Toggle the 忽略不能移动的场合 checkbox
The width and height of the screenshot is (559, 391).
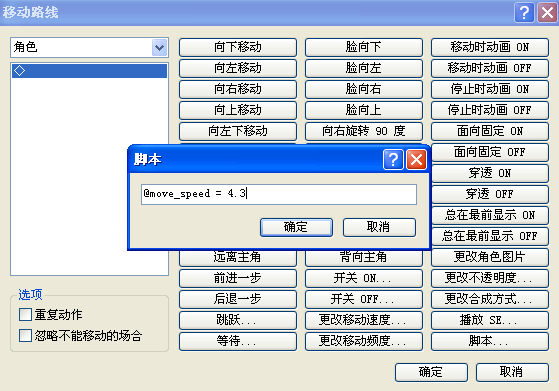[x=25, y=335]
